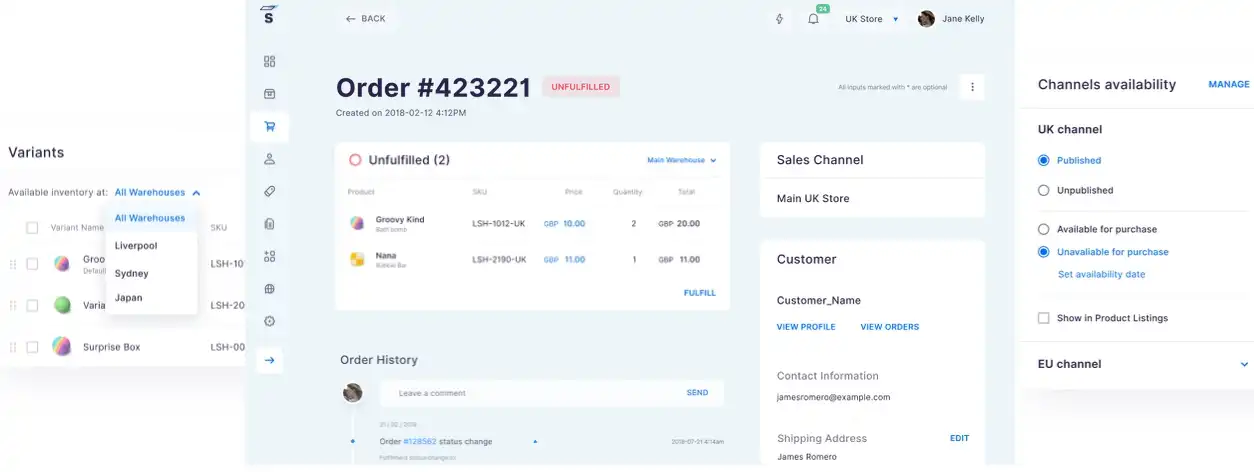
Task: Click the pink Unfulfilled status circle icon
Action: (355, 160)
